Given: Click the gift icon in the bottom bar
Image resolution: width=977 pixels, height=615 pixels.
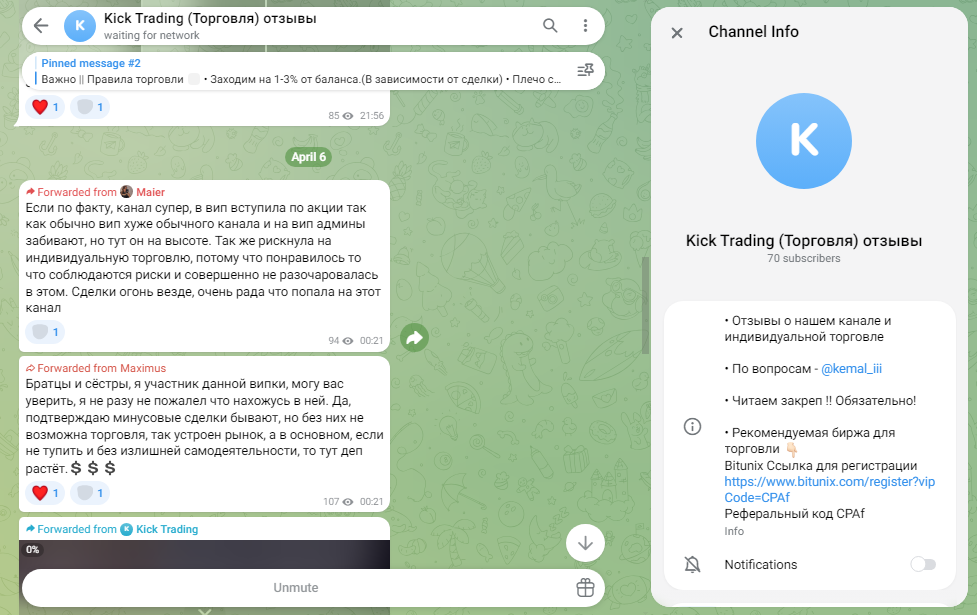Looking at the screenshot, I should 585,588.
